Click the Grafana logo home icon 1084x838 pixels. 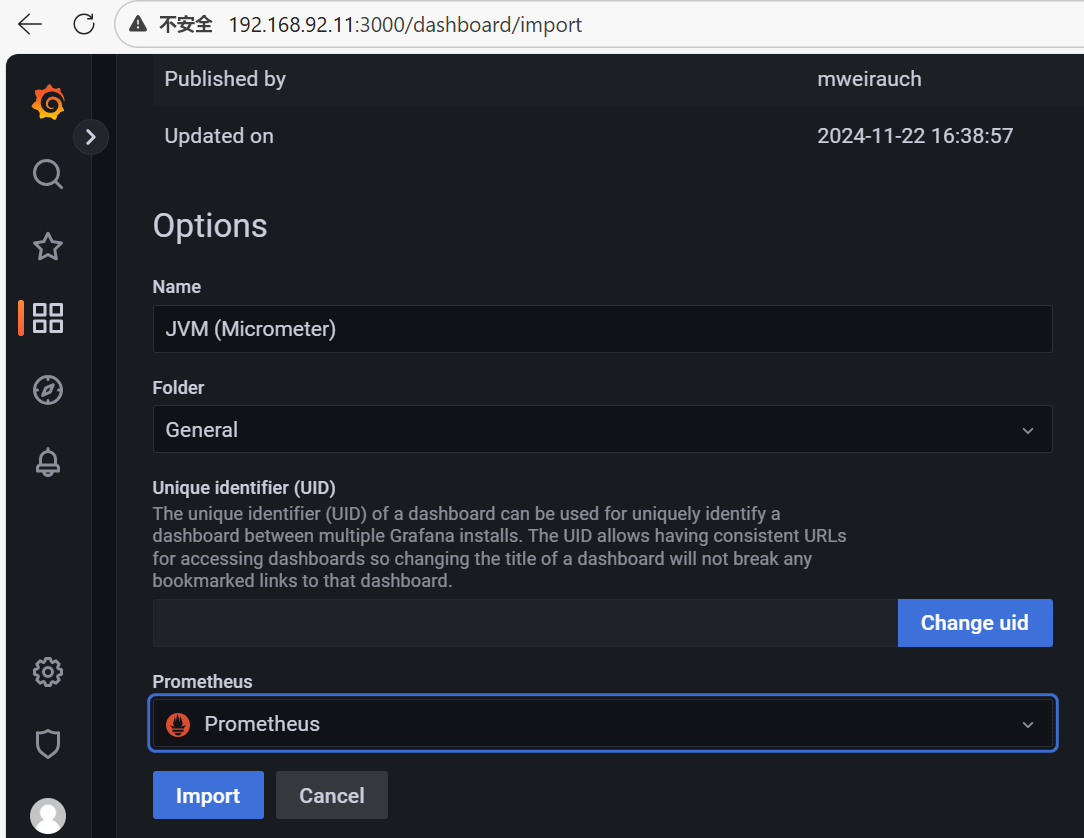click(x=48, y=102)
